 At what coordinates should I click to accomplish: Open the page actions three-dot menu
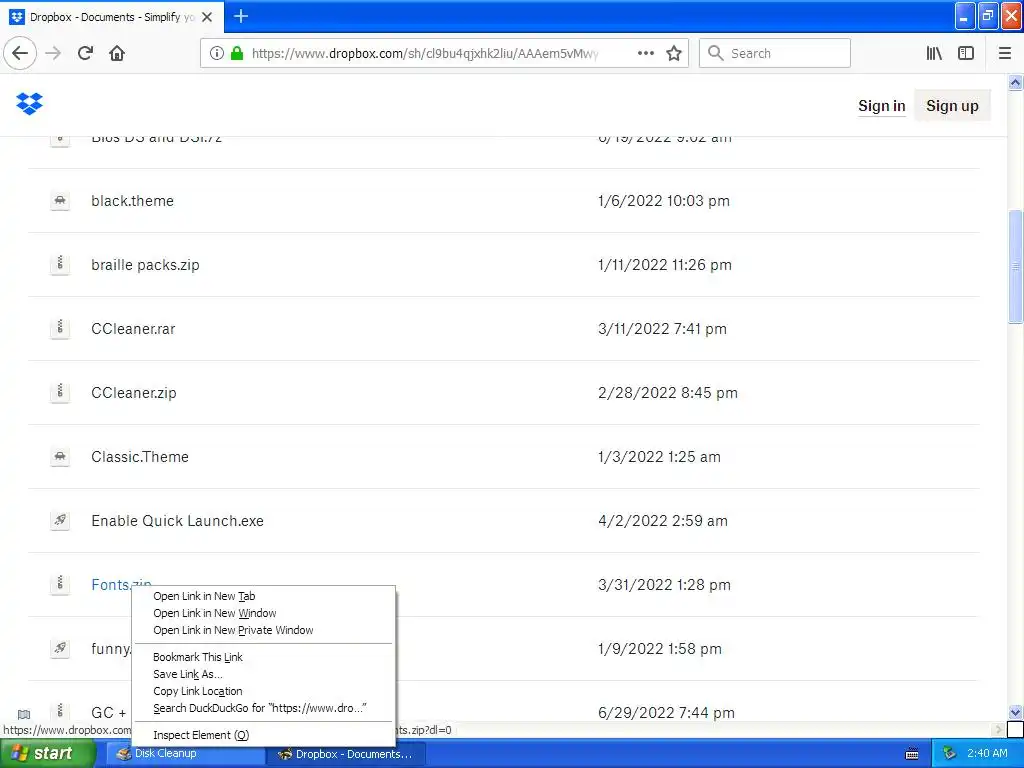(645, 53)
